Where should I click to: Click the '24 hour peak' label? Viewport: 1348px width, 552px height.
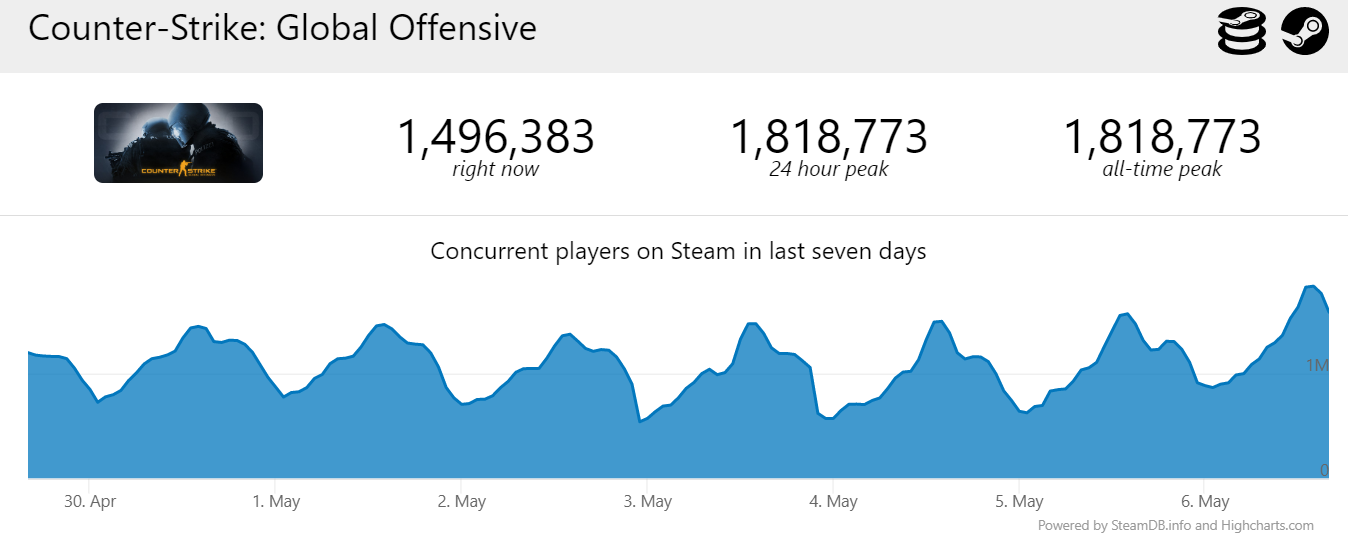click(828, 169)
